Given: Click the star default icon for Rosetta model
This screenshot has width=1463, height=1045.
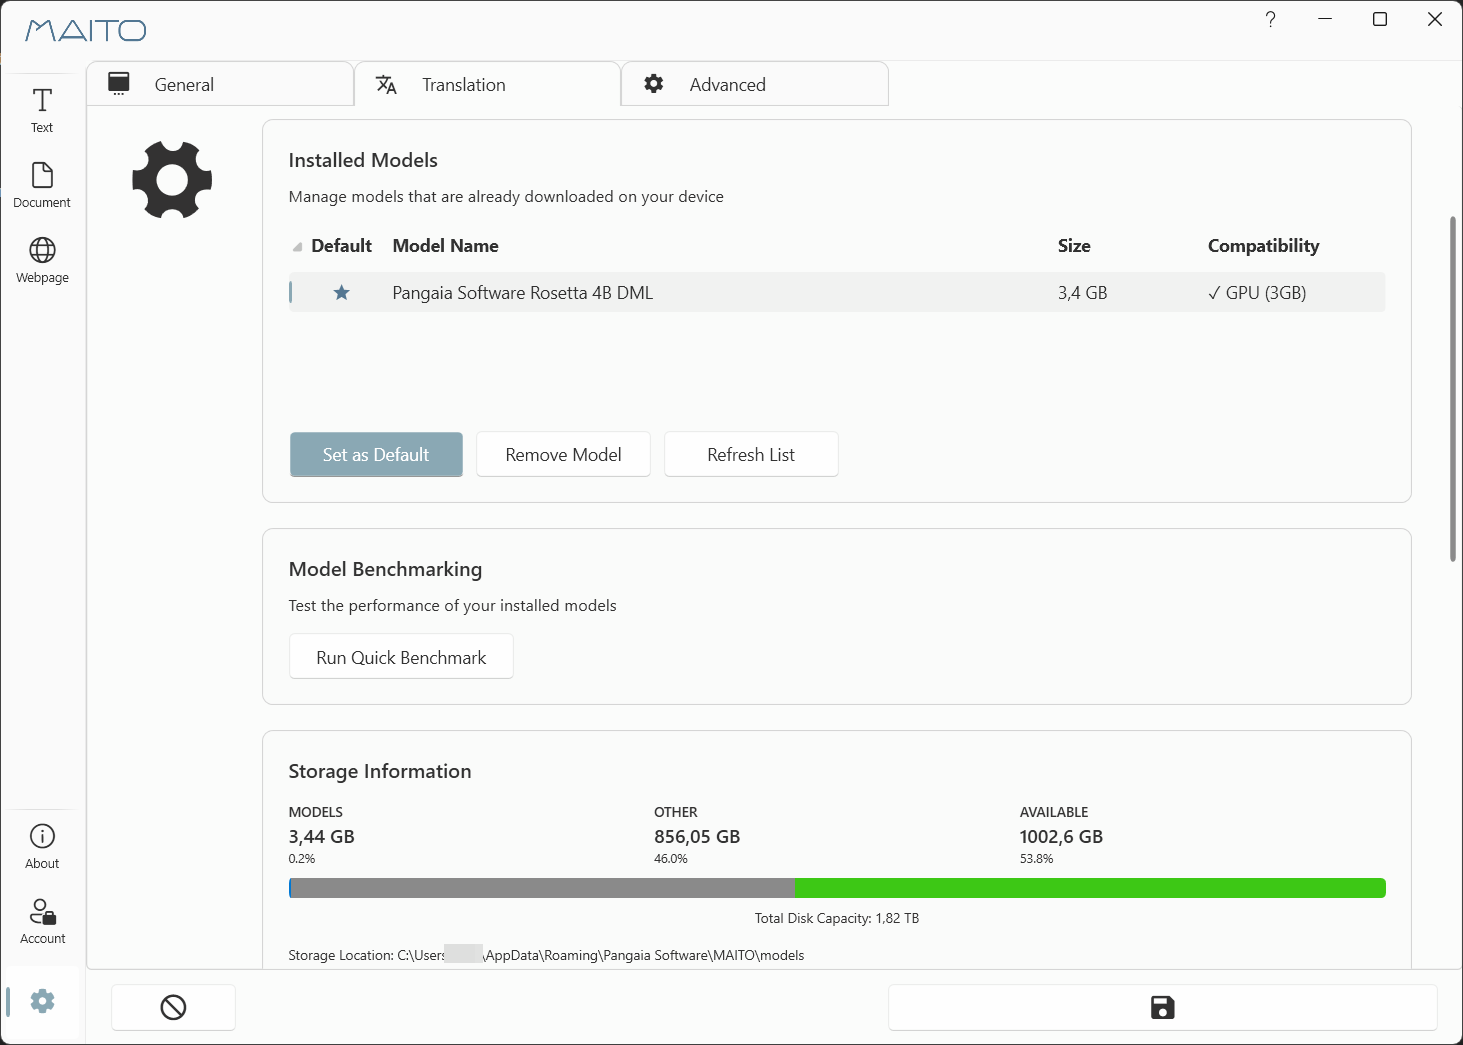Looking at the screenshot, I should tap(341, 293).
